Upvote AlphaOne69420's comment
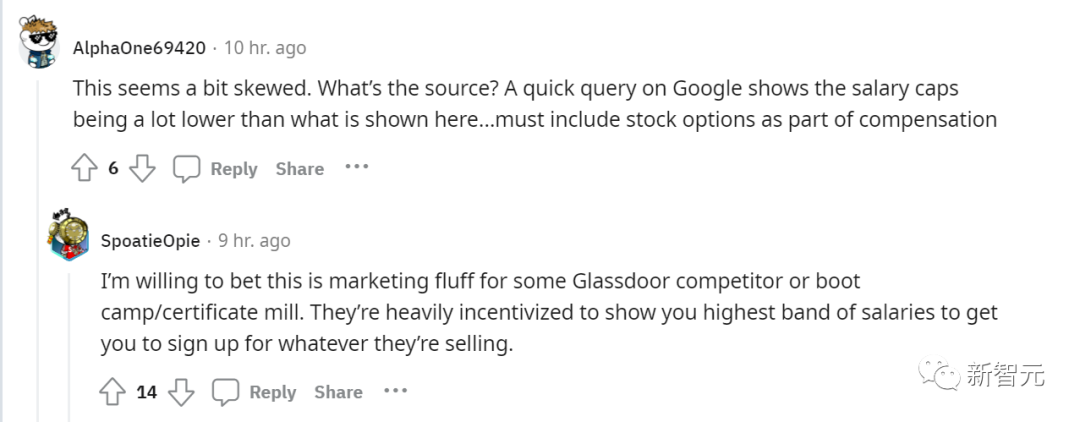1080x422 pixels. click(84, 169)
